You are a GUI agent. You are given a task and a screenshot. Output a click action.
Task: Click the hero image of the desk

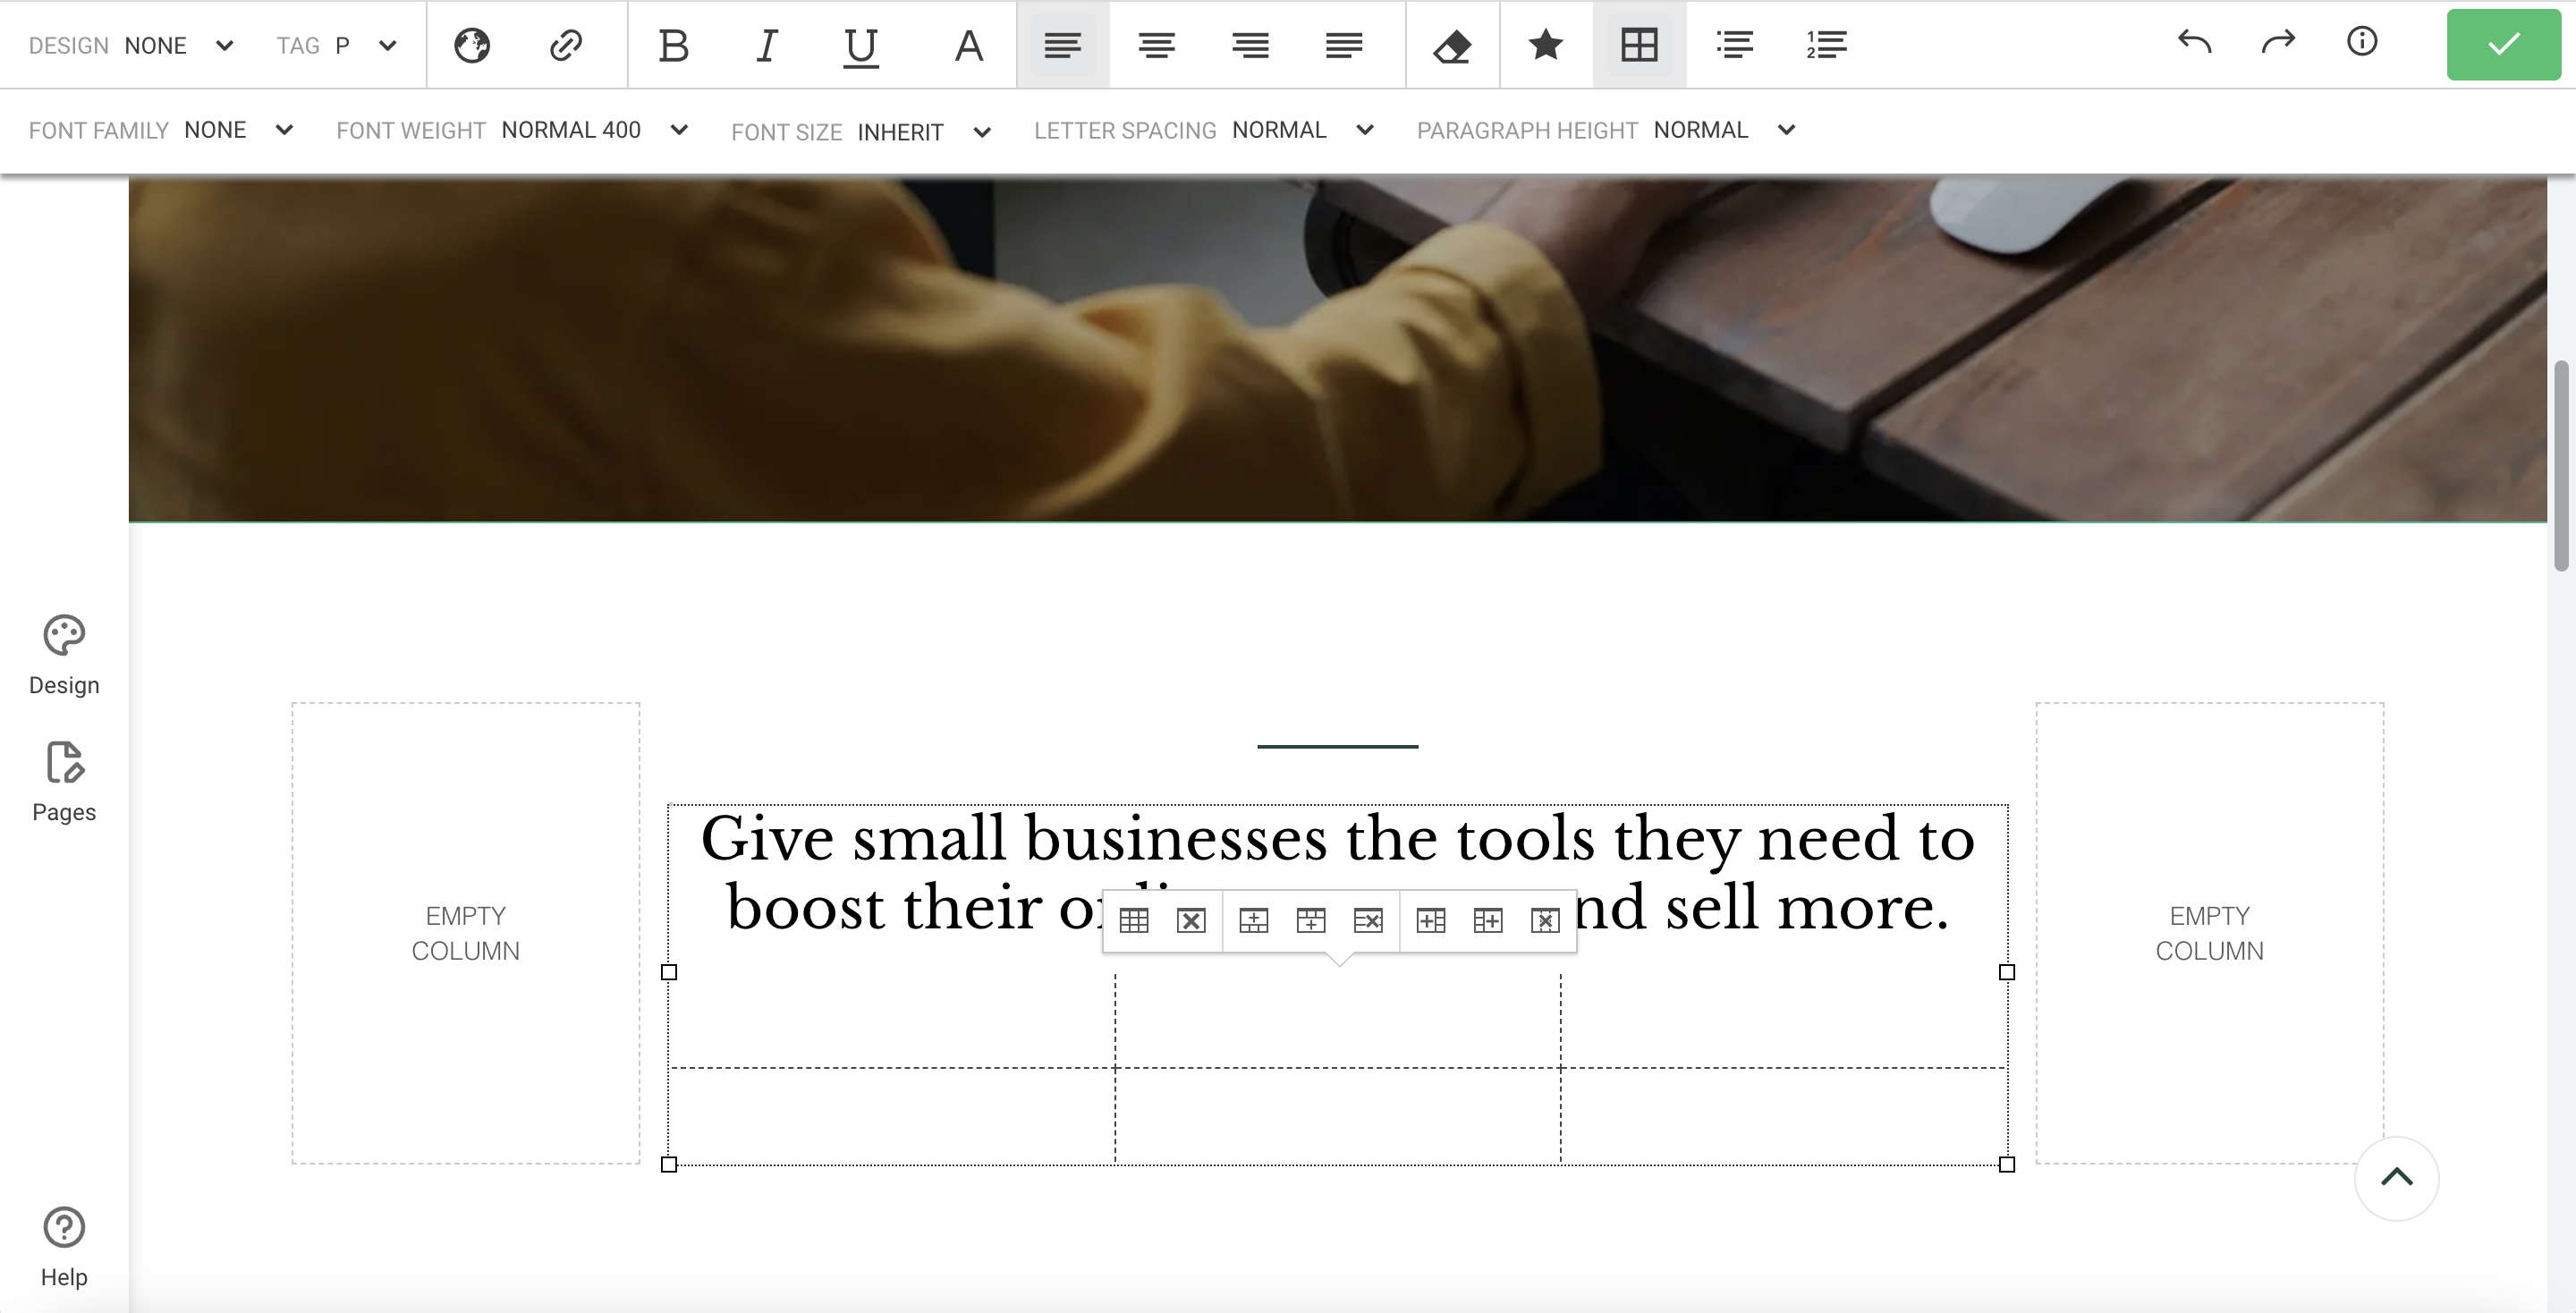[x=1338, y=349]
